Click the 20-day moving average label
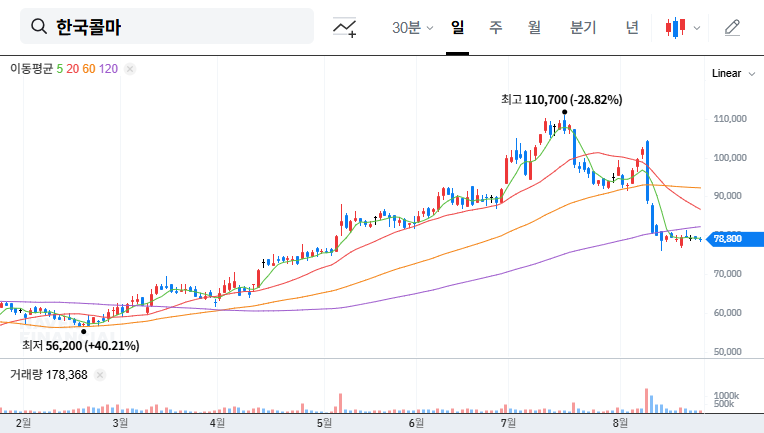The width and height of the screenshot is (764, 433). [73, 69]
